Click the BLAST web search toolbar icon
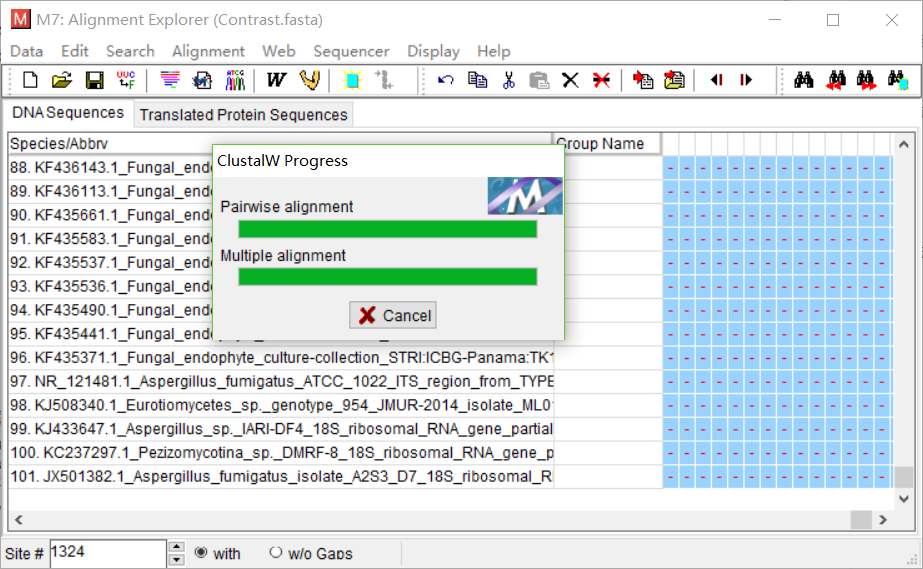 tap(202, 79)
